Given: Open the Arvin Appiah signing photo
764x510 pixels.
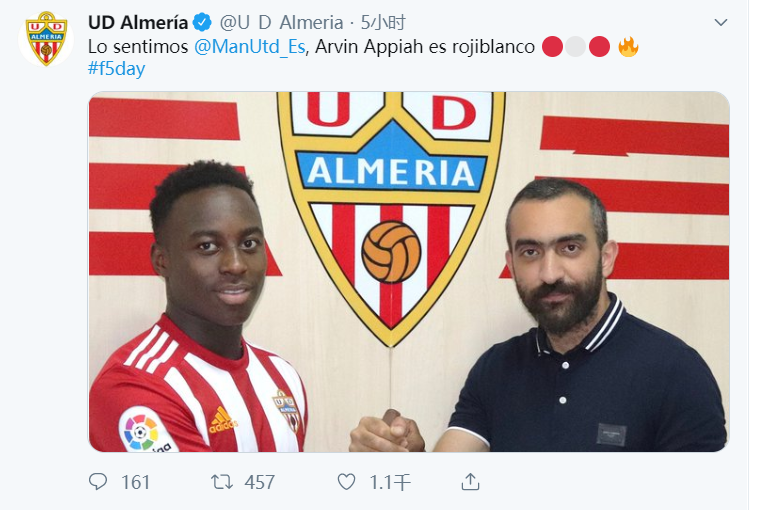Looking at the screenshot, I should tap(409, 272).
